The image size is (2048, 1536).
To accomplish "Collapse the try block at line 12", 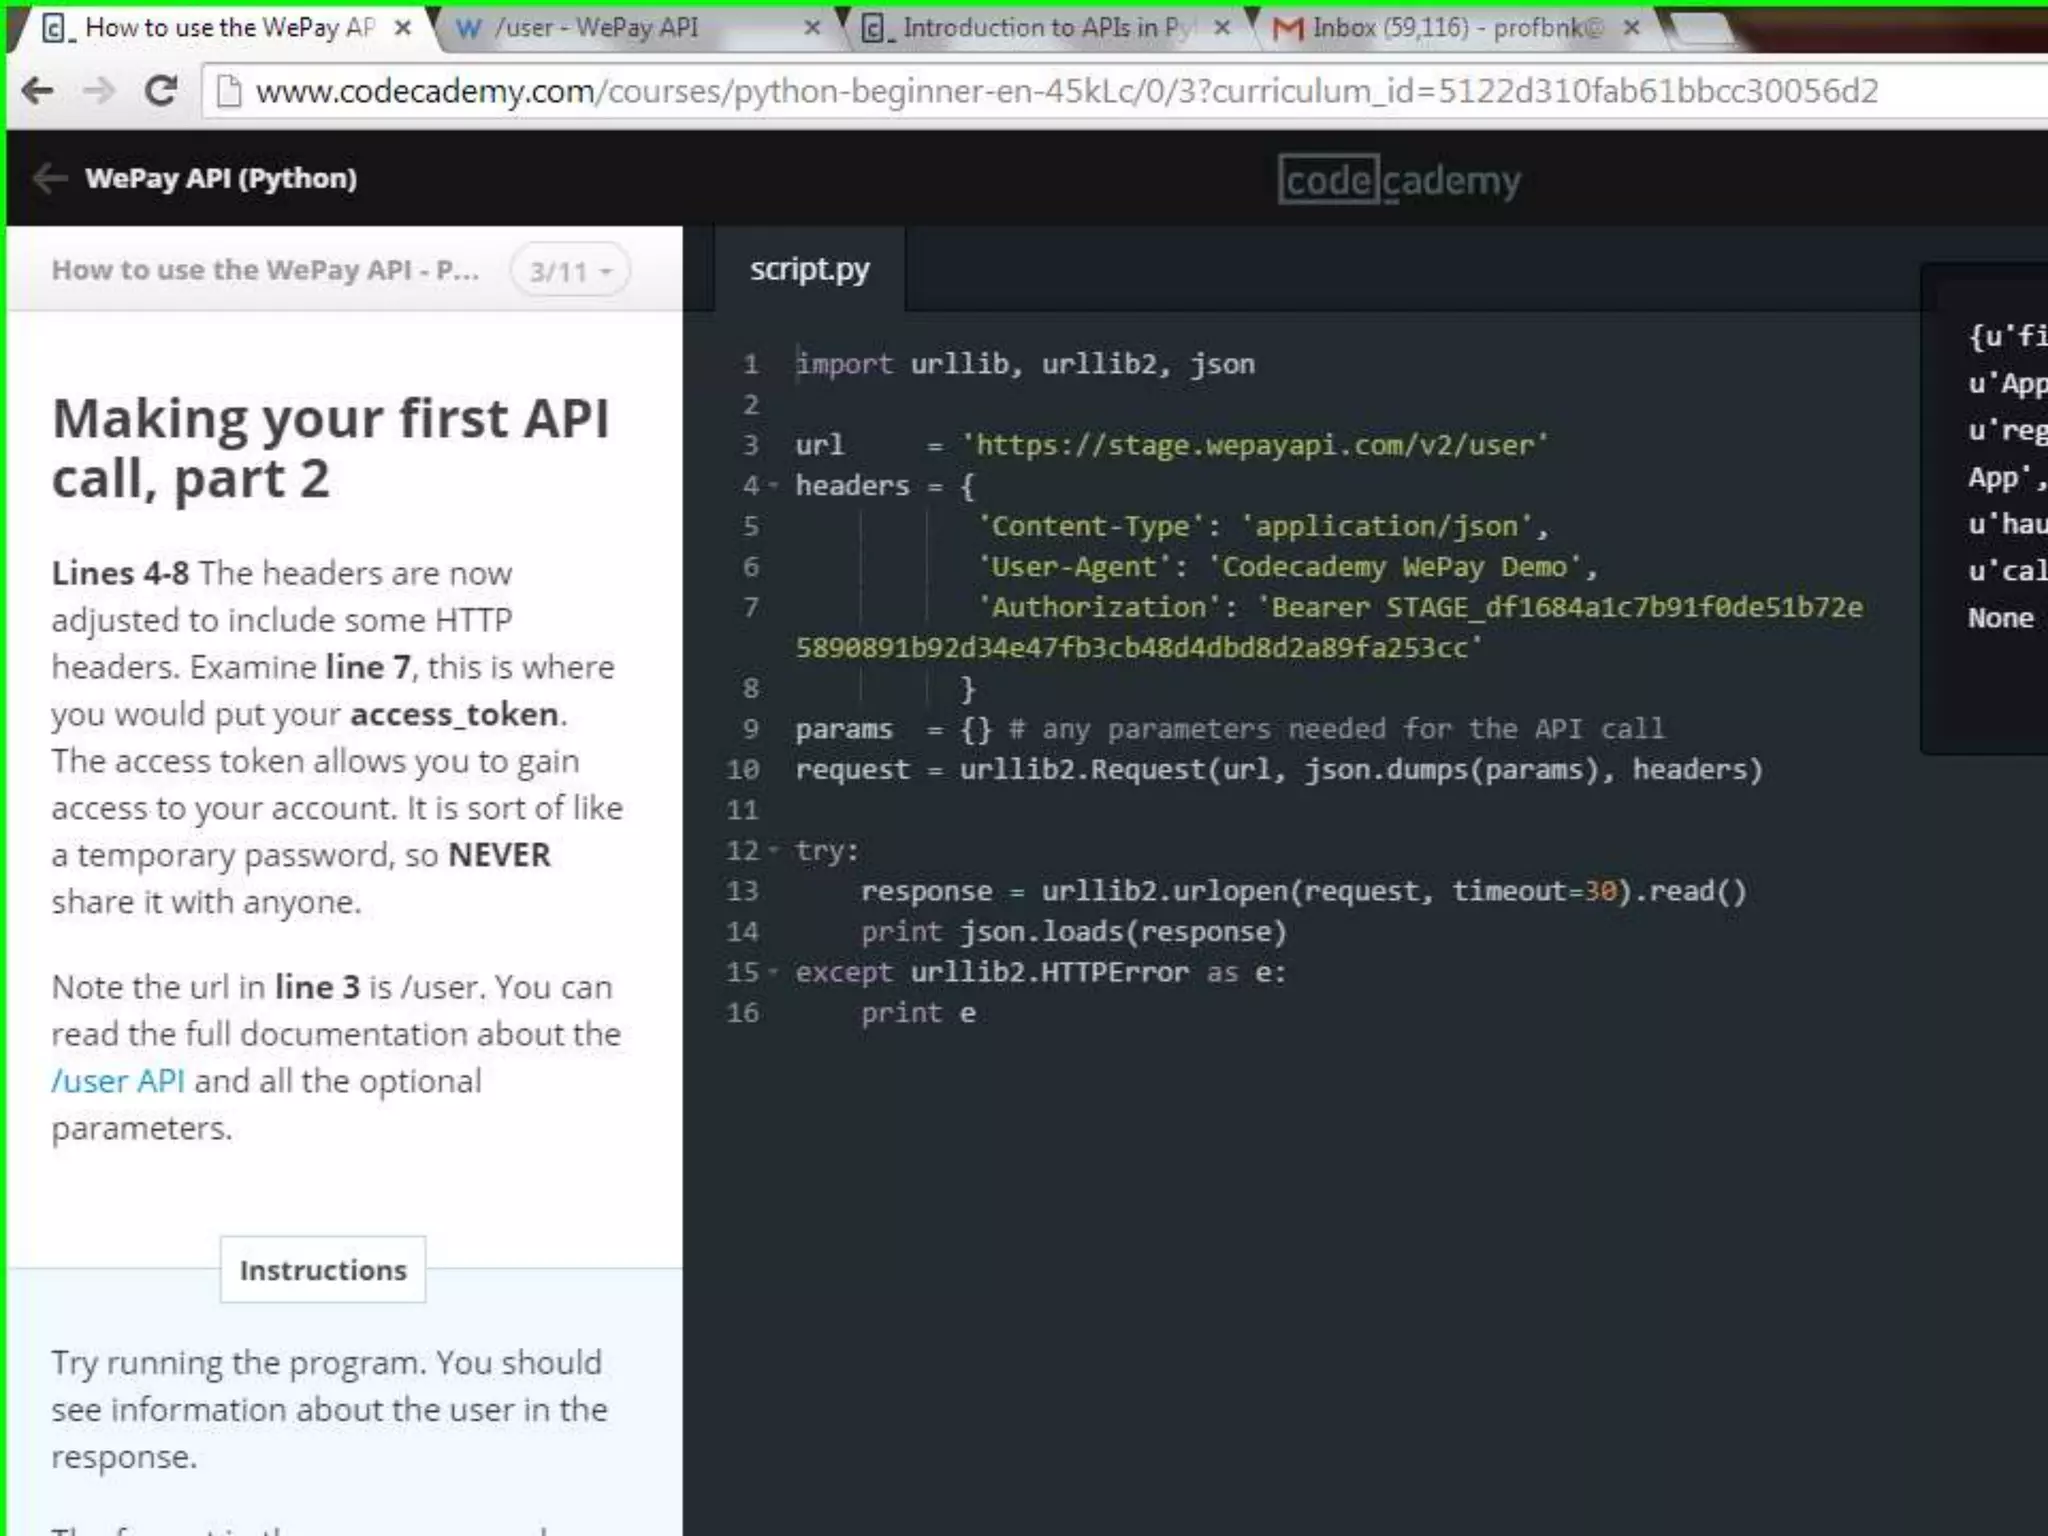I will pos(774,851).
